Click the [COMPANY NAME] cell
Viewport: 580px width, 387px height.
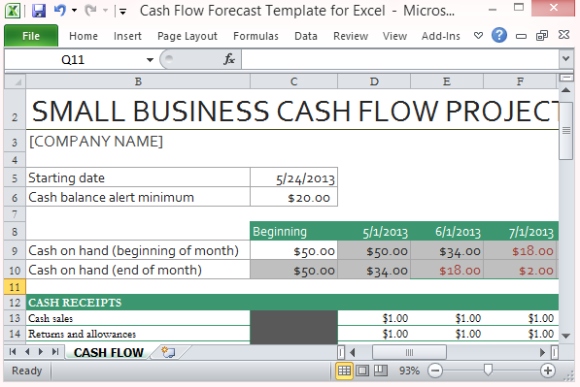pyautogui.click(x=138, y=141)
